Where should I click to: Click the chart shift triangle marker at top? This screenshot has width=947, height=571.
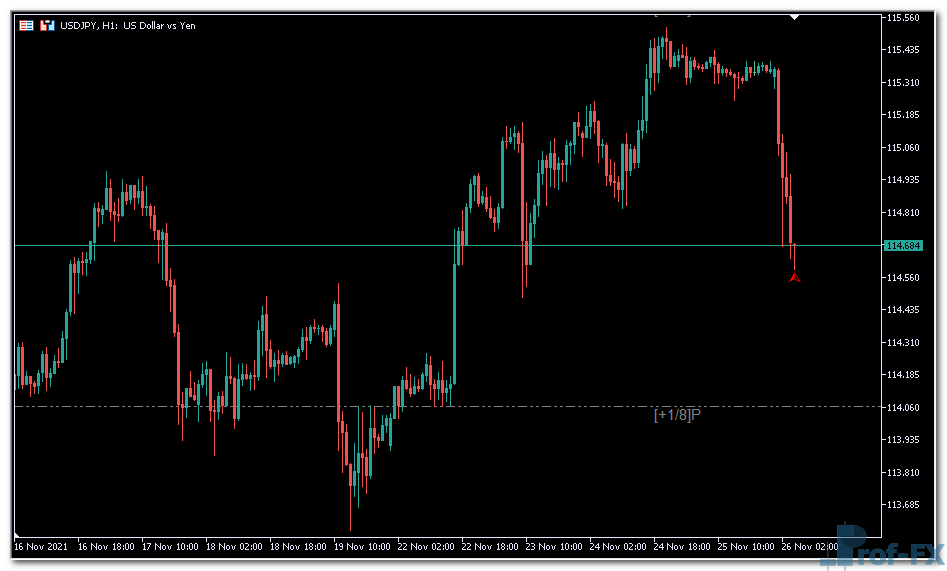pyautogui.click(x=794, y=17)
